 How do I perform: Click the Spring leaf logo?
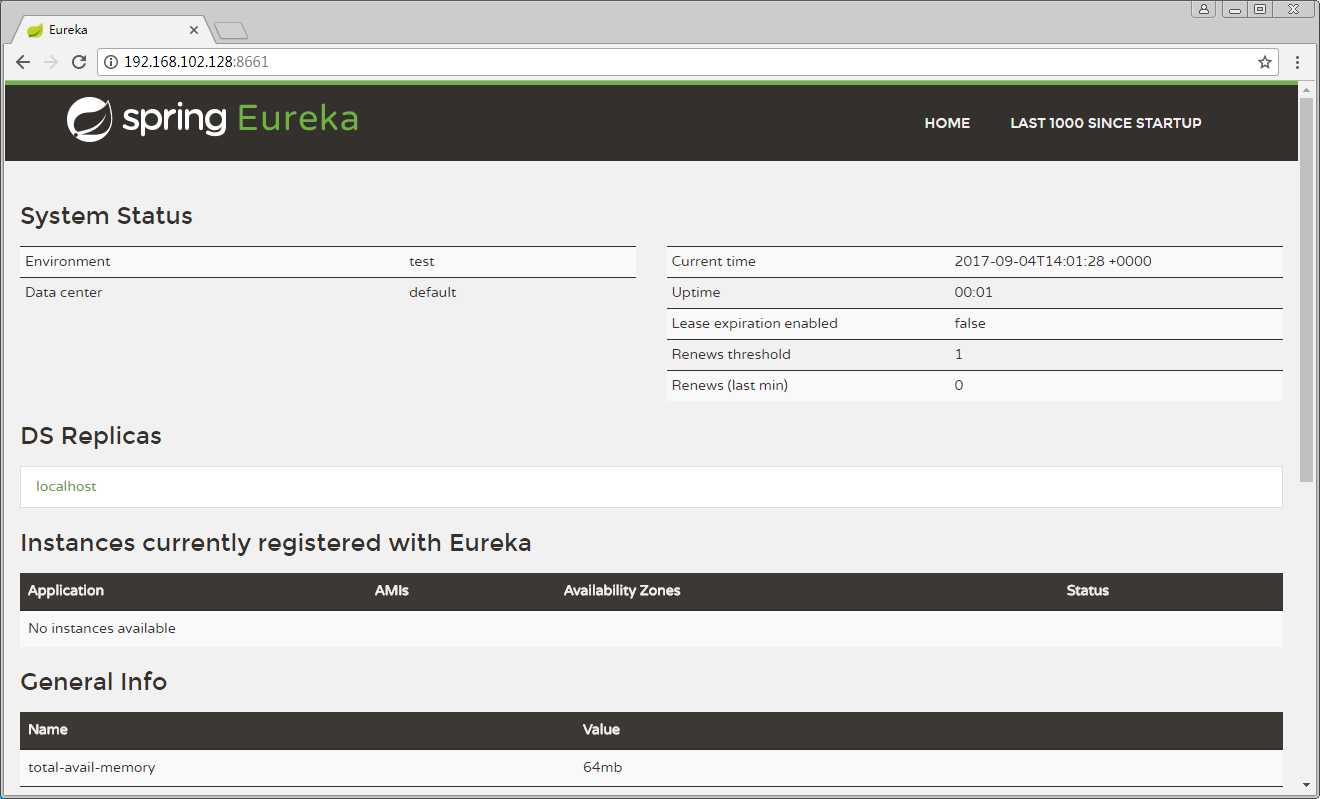(x=89, y=120)
